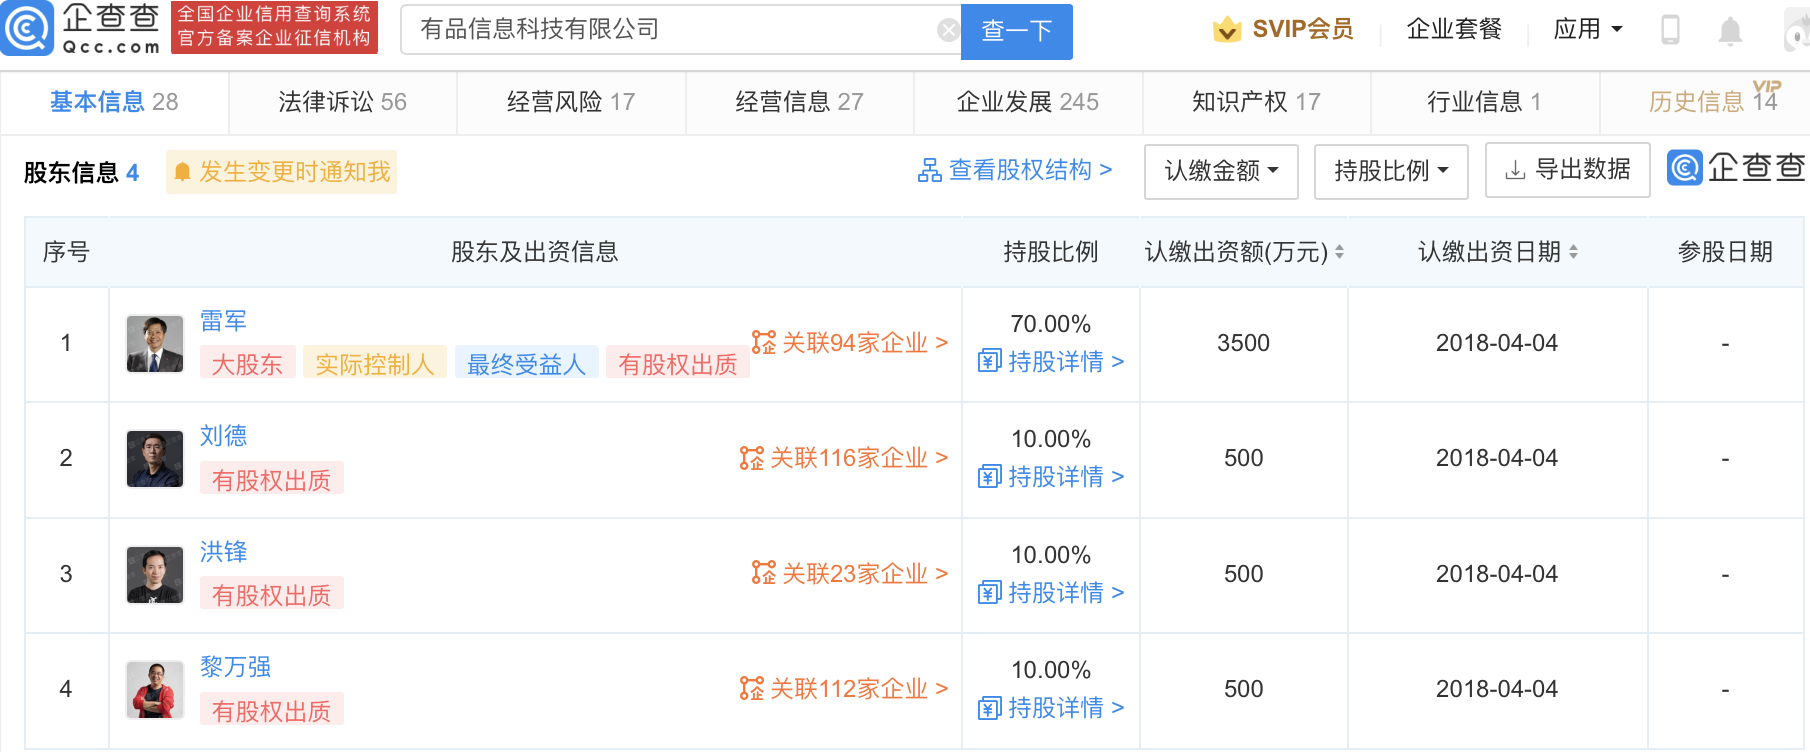Image resolution: width=1810 pixels, height=752 pixels.
Task: Click related companies icon in 雷军 row
Action: pos(764,343)
